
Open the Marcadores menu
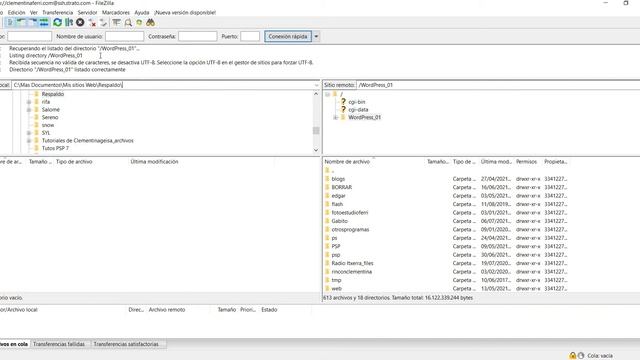click(116, 13)
